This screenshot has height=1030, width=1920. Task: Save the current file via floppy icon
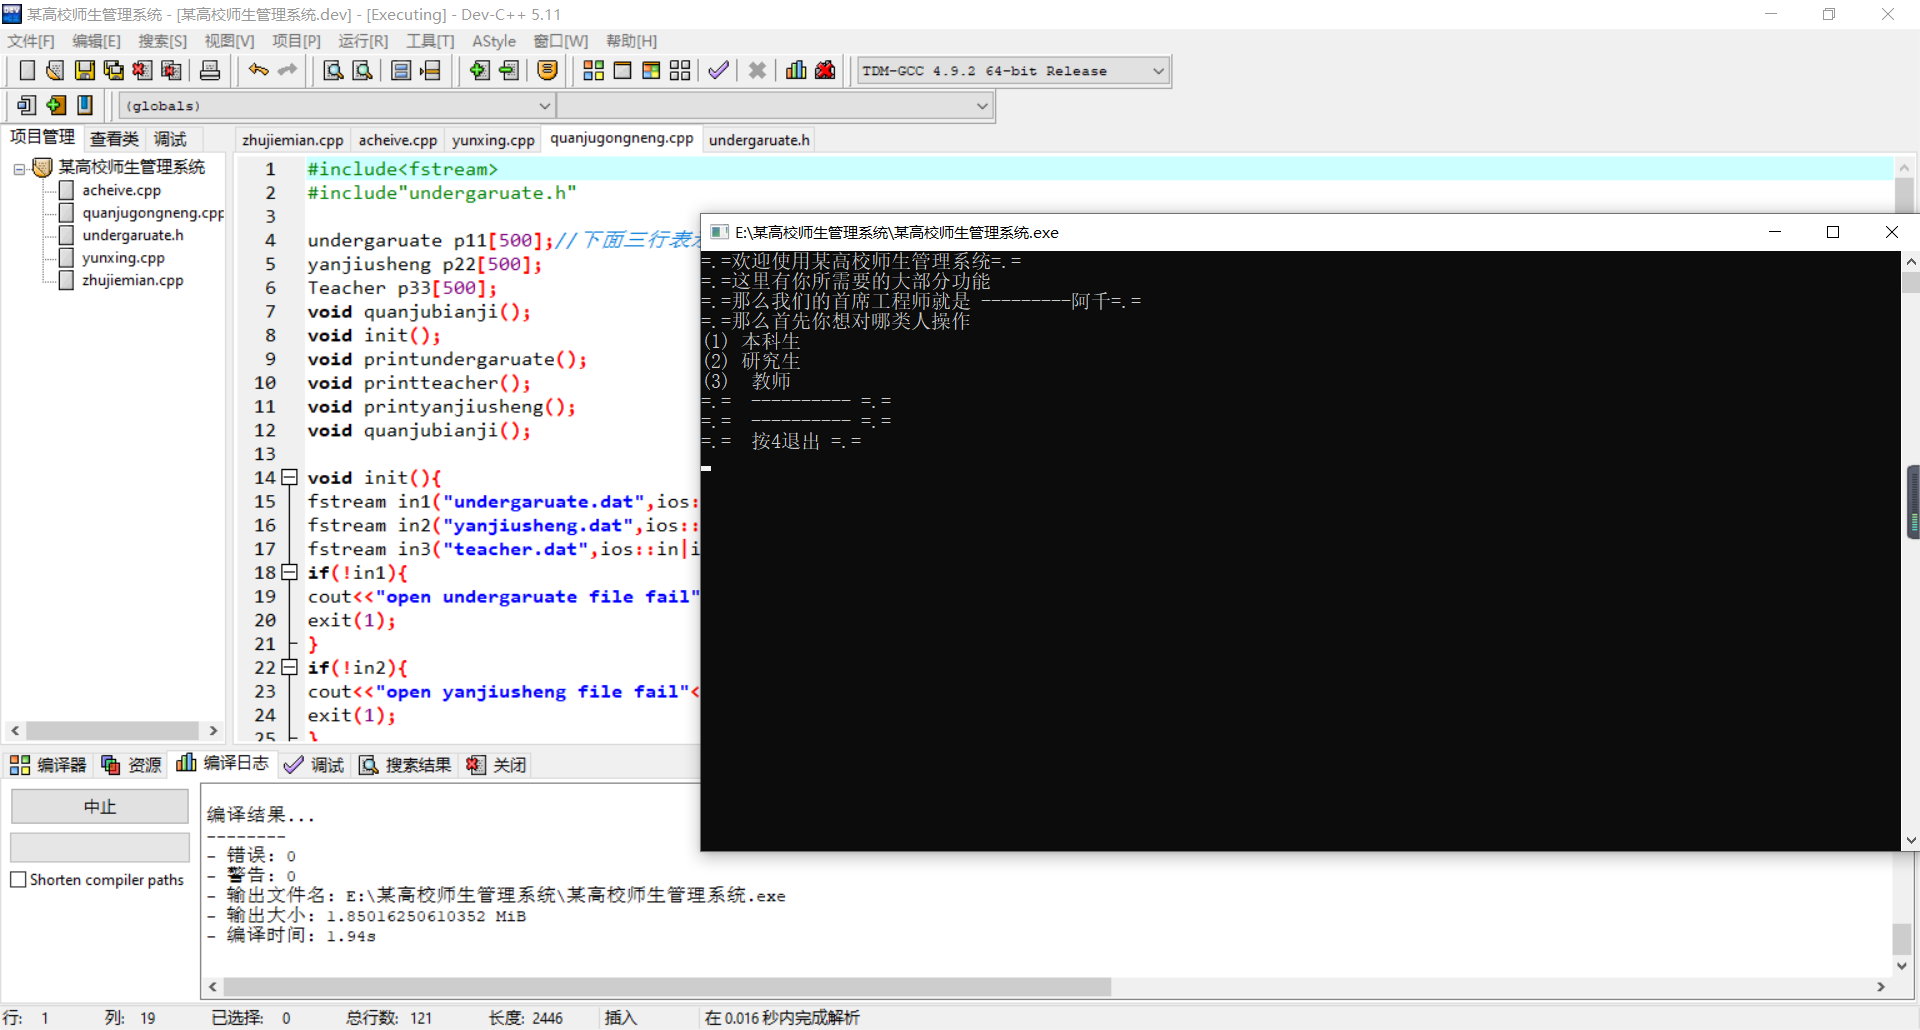[85, 70]
